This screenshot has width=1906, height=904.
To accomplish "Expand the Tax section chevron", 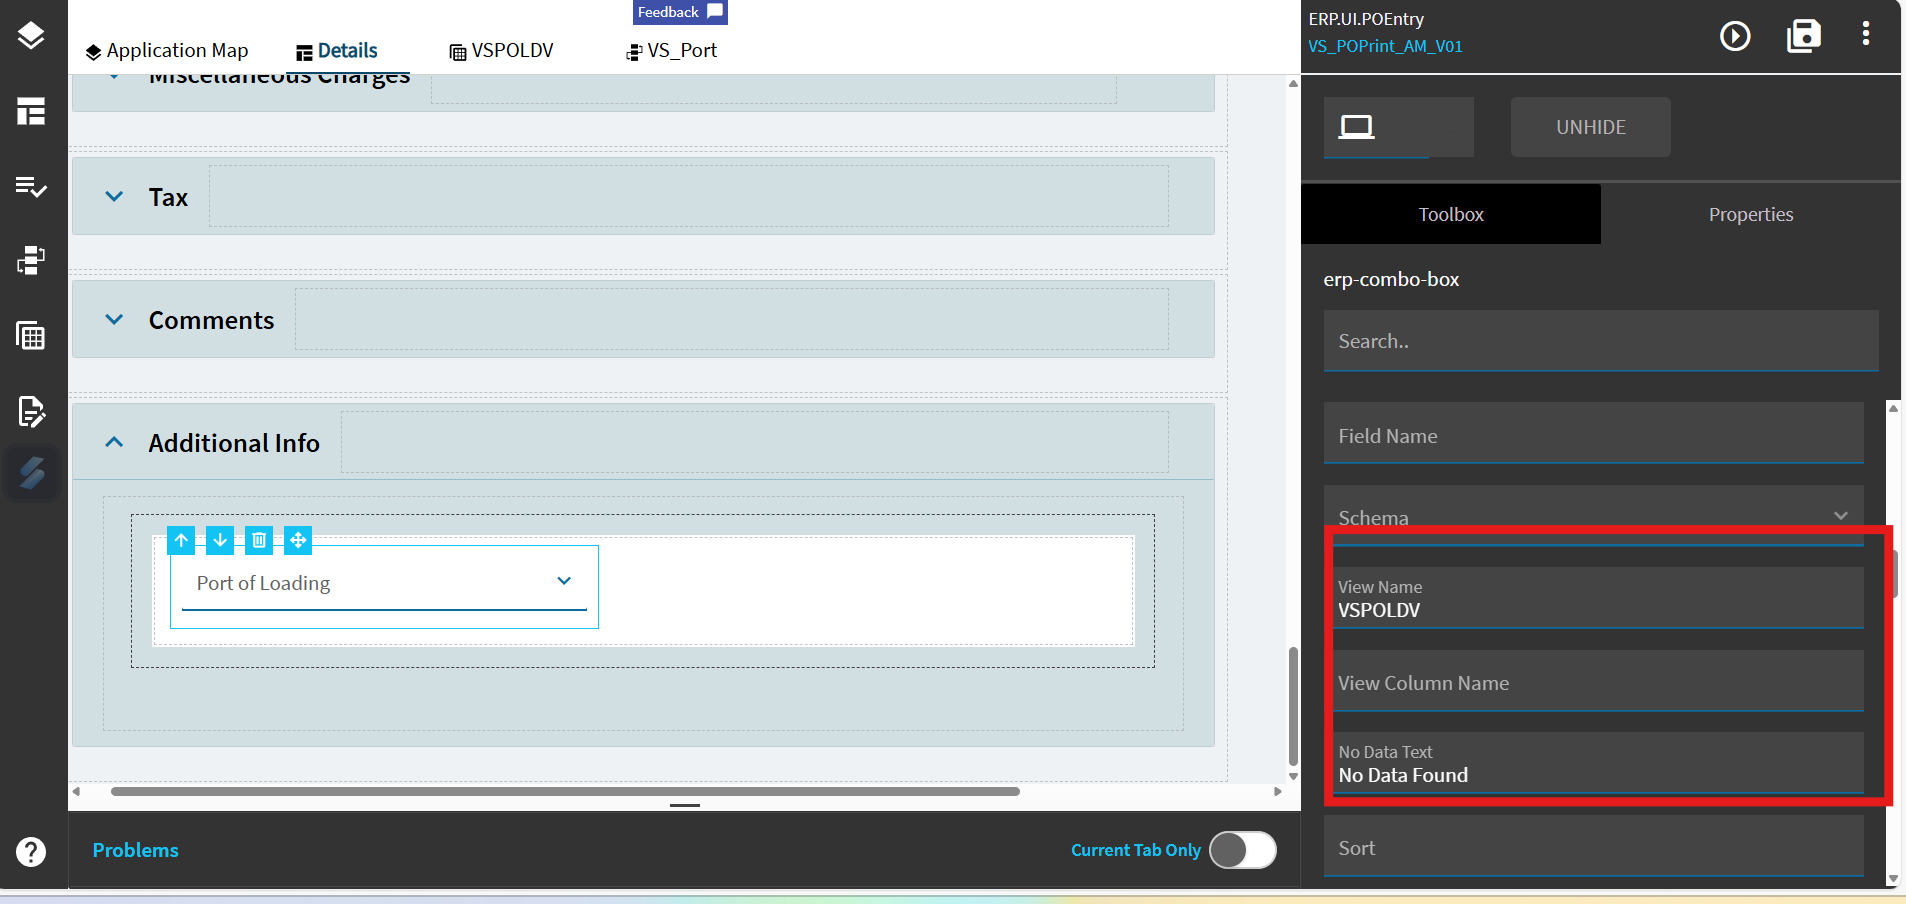I will point(114,197).
